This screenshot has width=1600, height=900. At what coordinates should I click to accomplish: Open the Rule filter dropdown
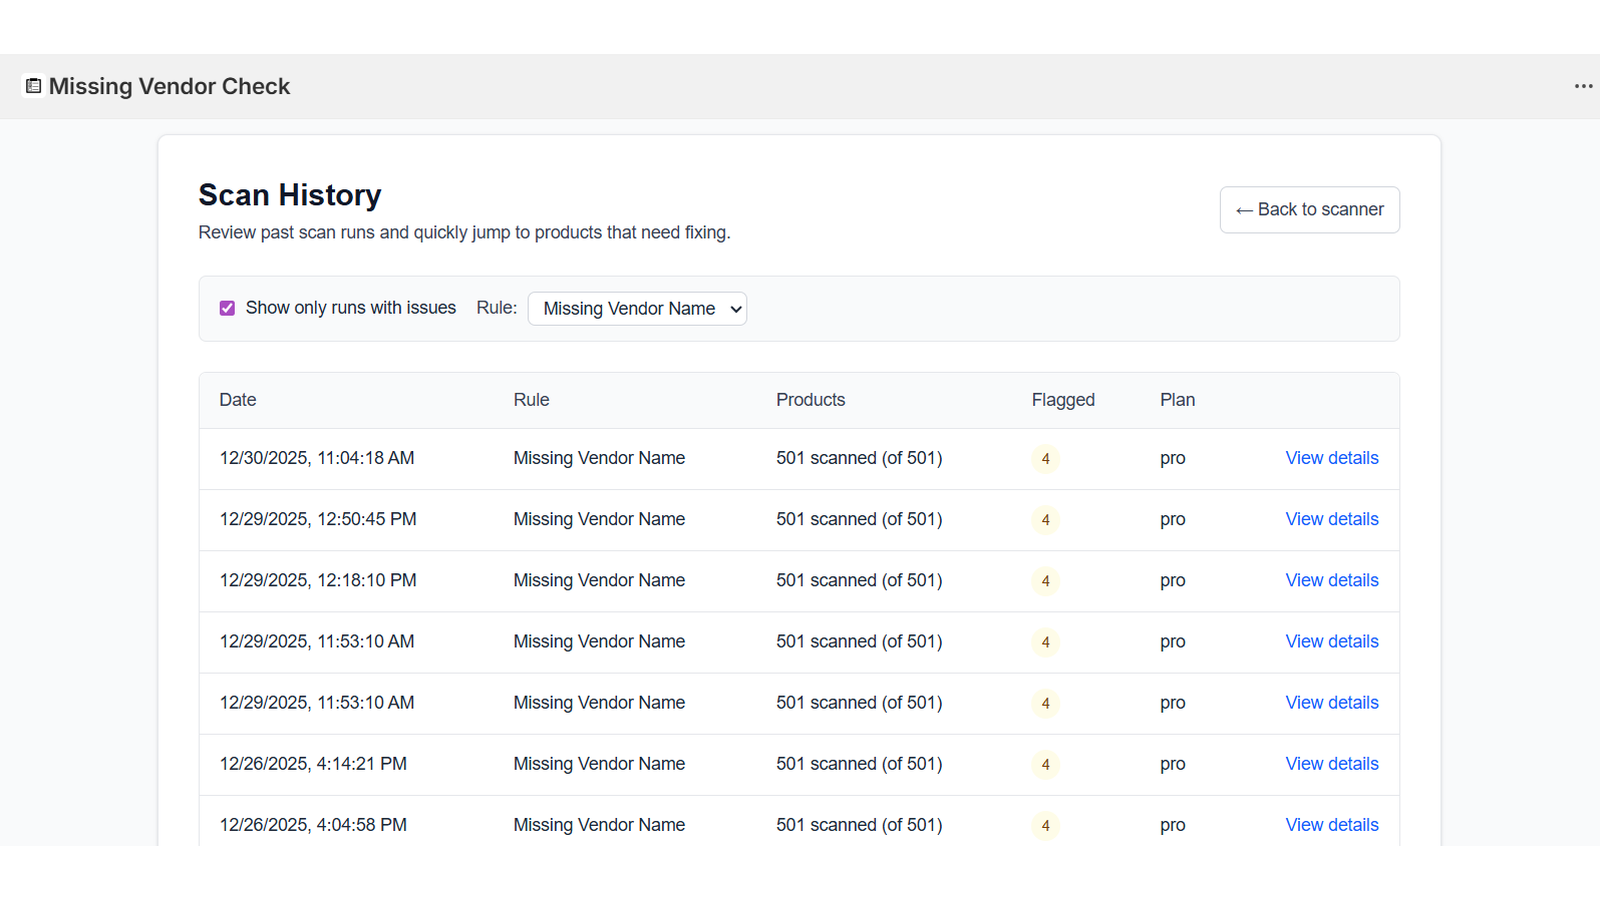(637, 309)
